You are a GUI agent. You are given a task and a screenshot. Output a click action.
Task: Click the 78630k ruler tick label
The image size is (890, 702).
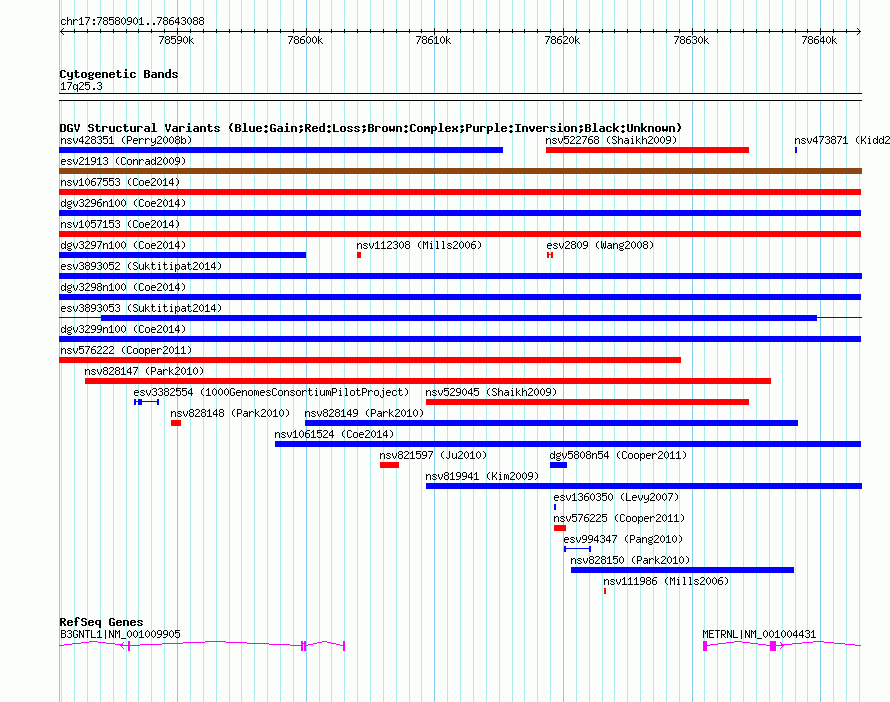pos(691,40)
